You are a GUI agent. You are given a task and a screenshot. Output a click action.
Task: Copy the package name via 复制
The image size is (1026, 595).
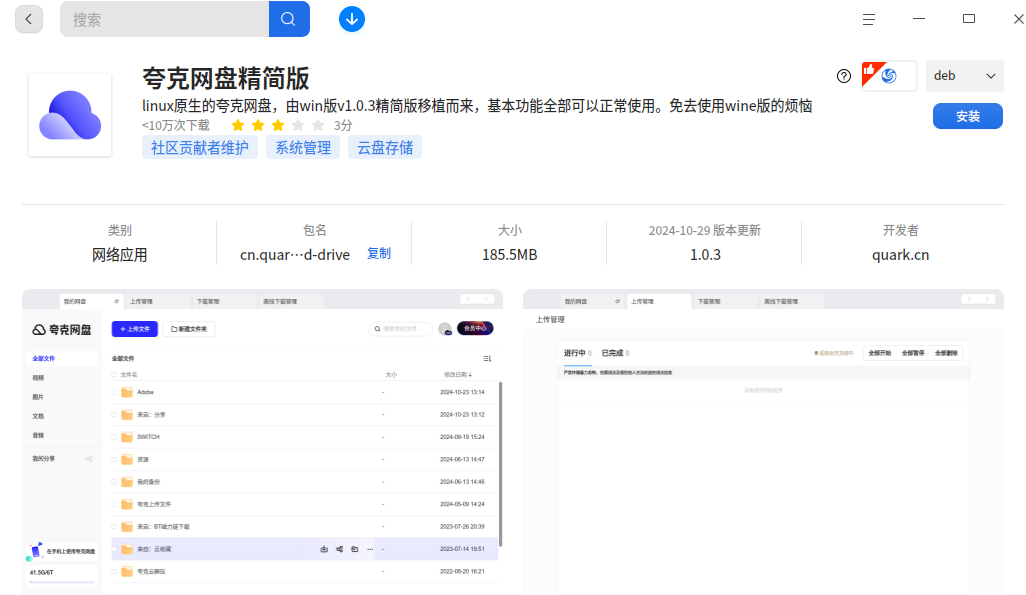pos(379,253)
